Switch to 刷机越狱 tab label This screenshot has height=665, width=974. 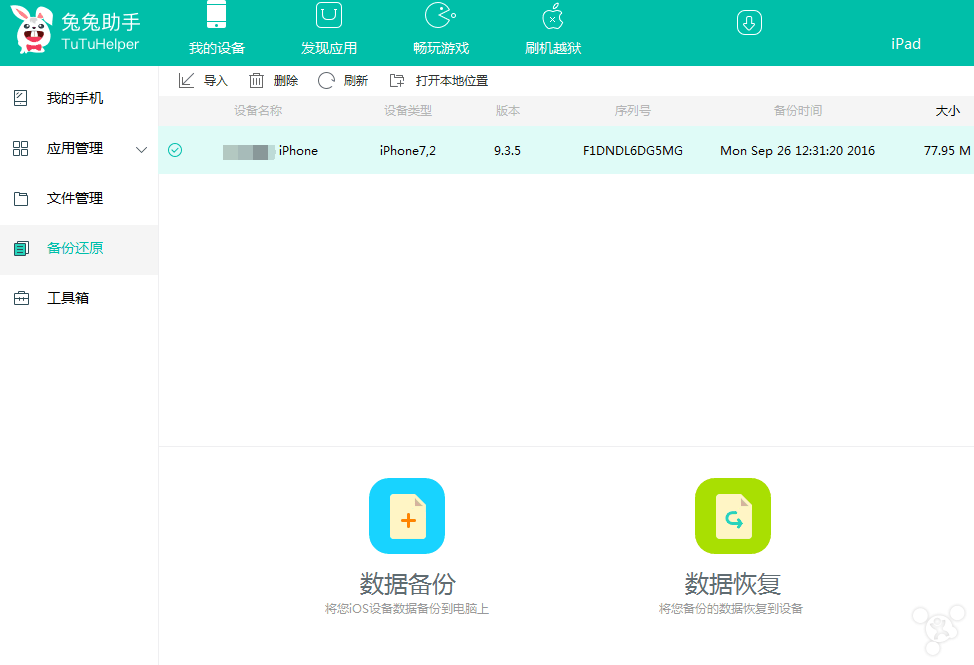pyautogui.click(x=553, y=48)
